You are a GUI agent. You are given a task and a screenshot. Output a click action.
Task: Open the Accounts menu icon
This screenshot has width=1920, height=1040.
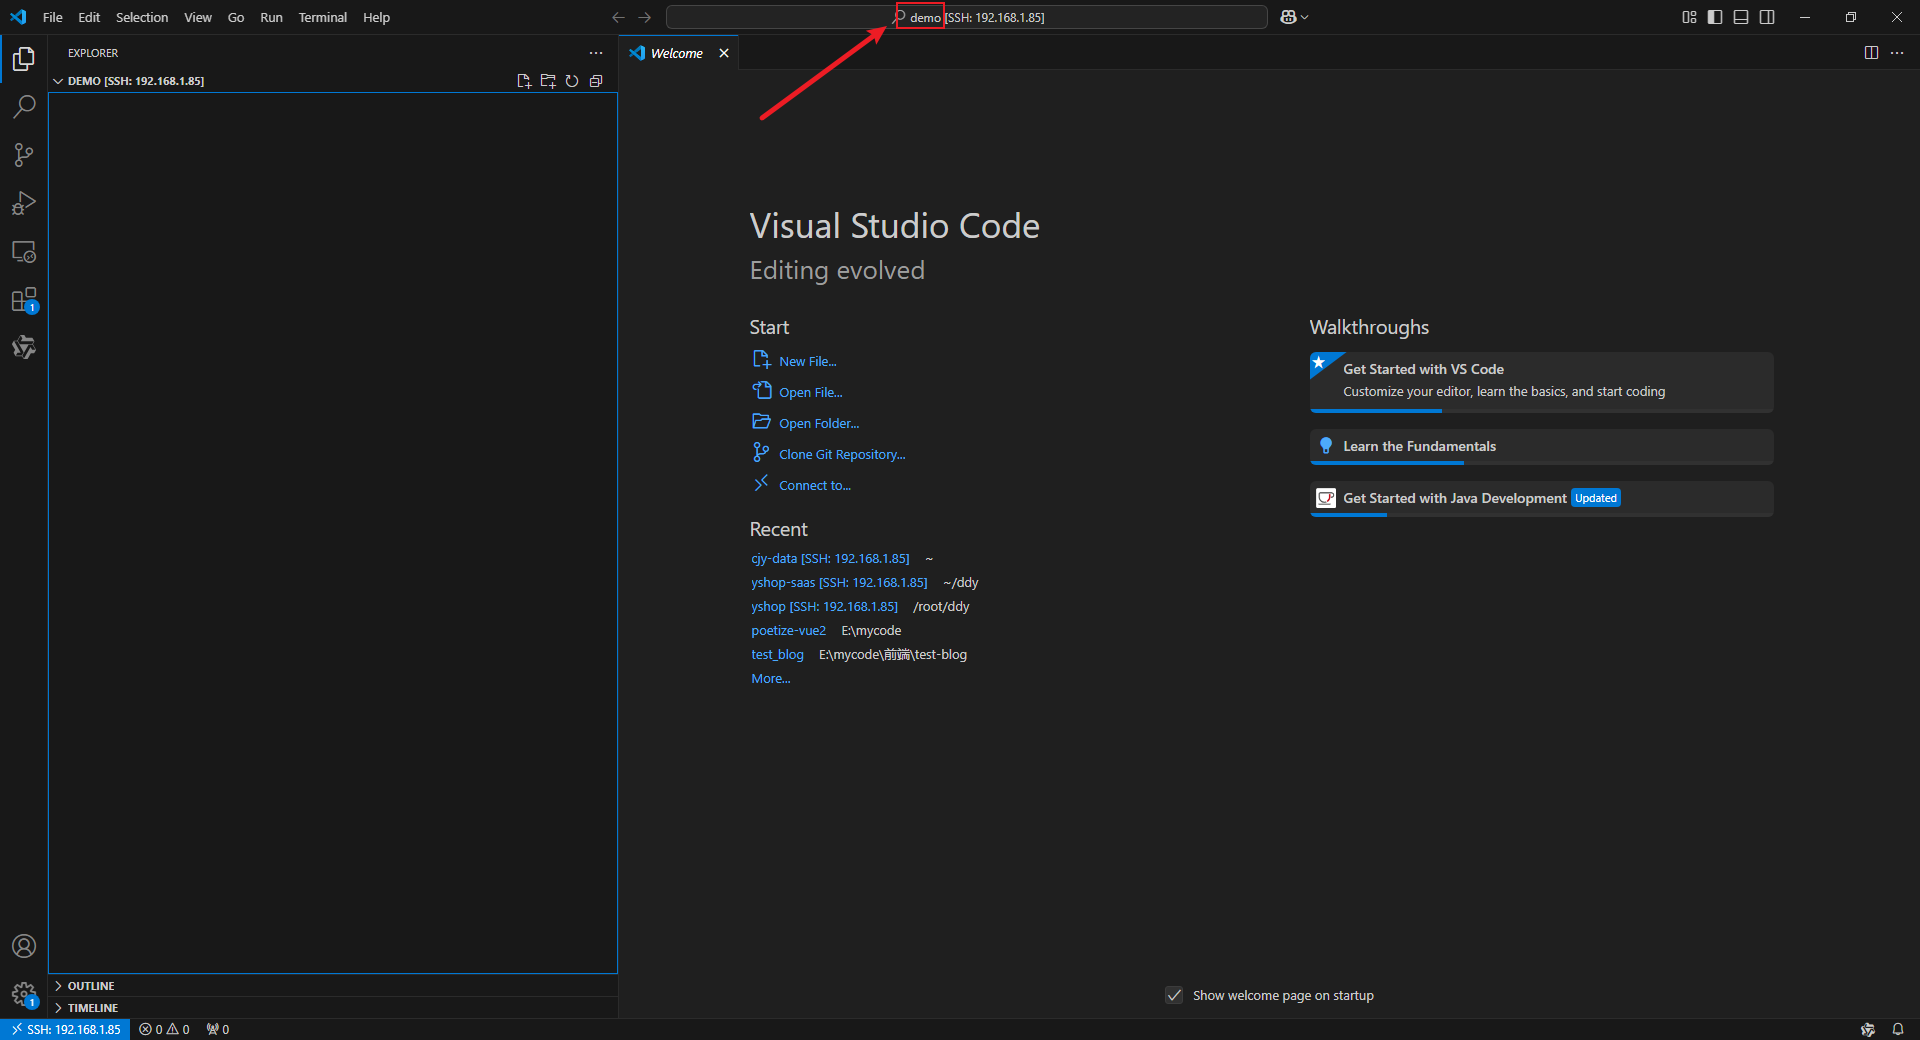24,946
